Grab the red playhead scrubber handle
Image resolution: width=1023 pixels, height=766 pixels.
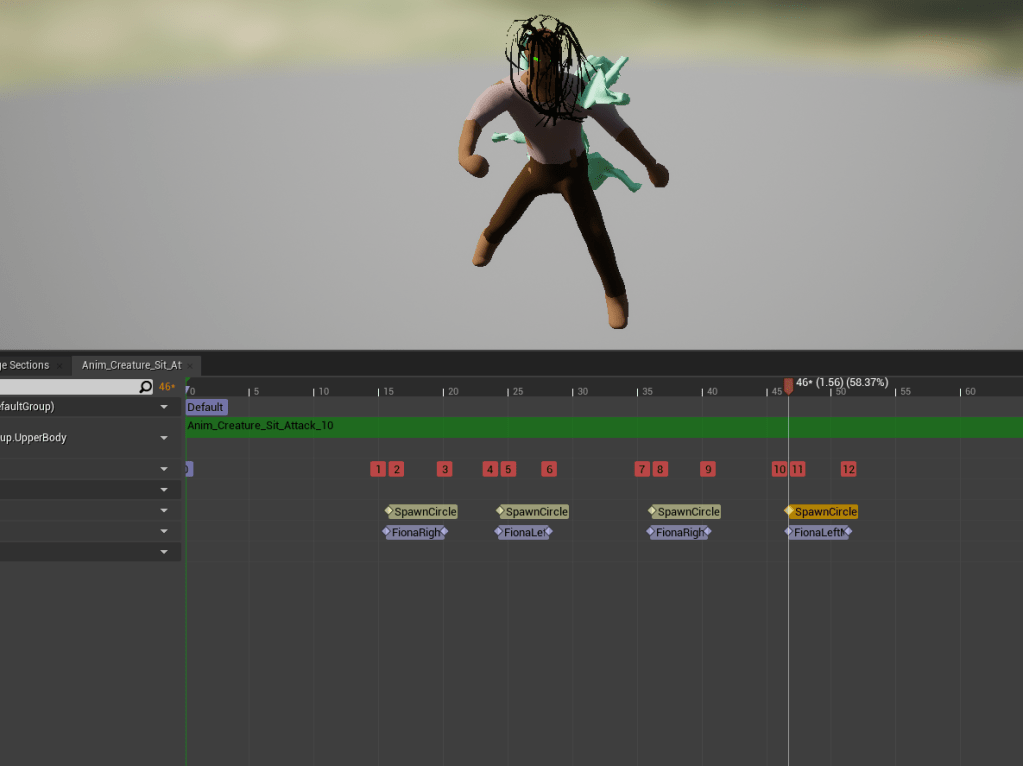point(788,385)
